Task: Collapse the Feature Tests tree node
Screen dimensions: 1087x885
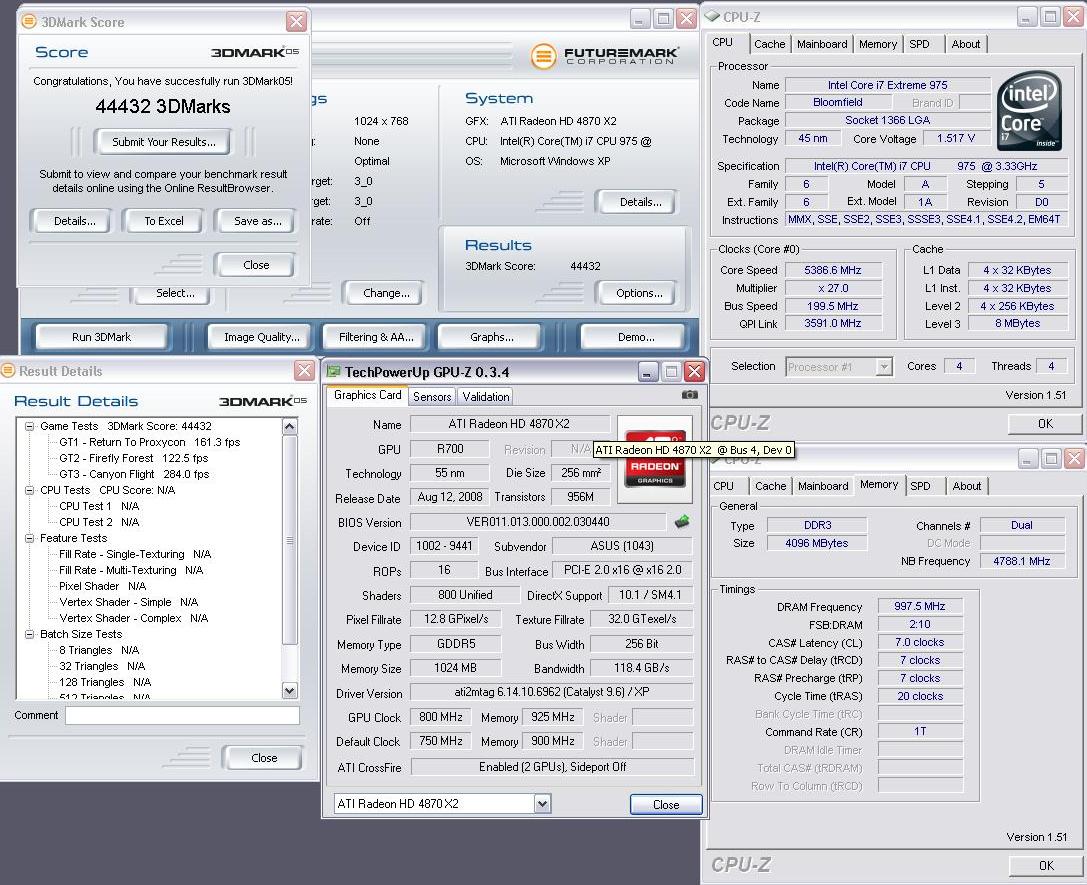Action: [x=30, y=538]
